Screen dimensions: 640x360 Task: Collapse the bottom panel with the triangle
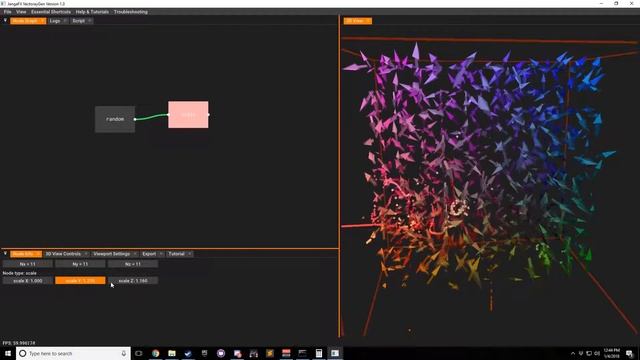(x=5, y=253)
